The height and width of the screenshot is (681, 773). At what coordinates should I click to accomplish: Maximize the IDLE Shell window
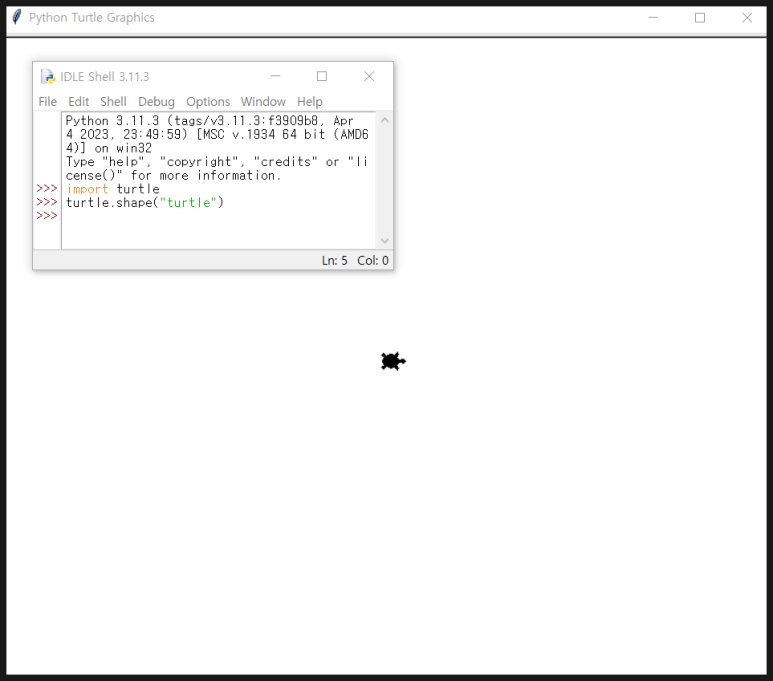[x=322, y=76]
